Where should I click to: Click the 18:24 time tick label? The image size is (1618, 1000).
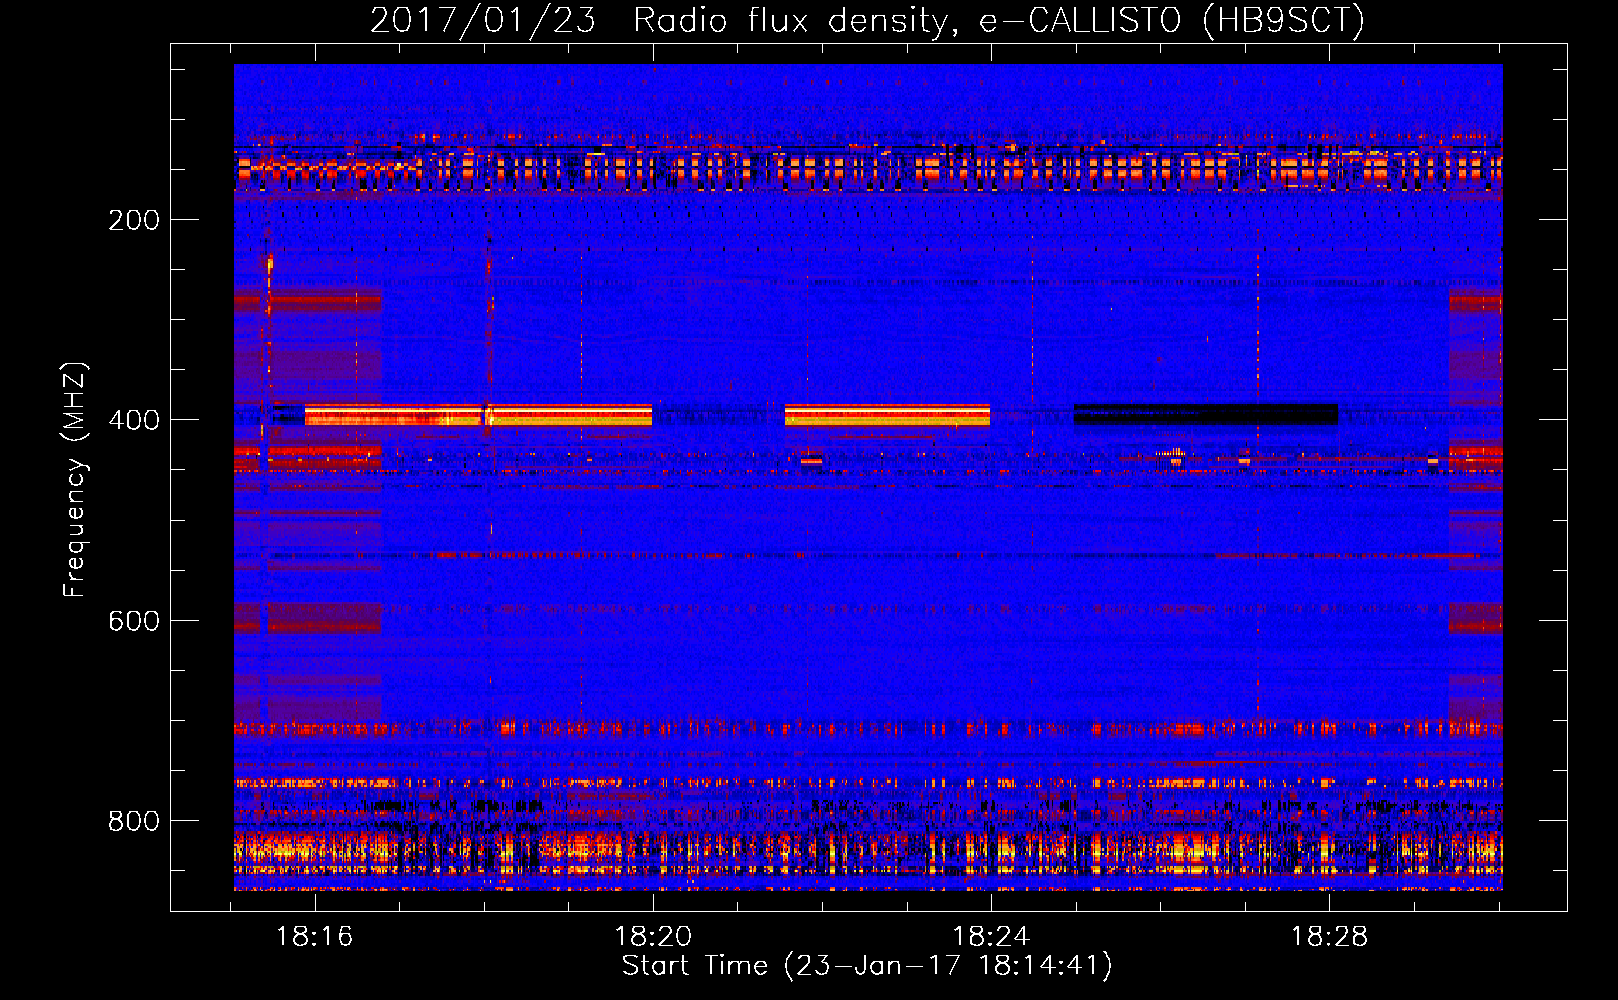click(991, 937)
